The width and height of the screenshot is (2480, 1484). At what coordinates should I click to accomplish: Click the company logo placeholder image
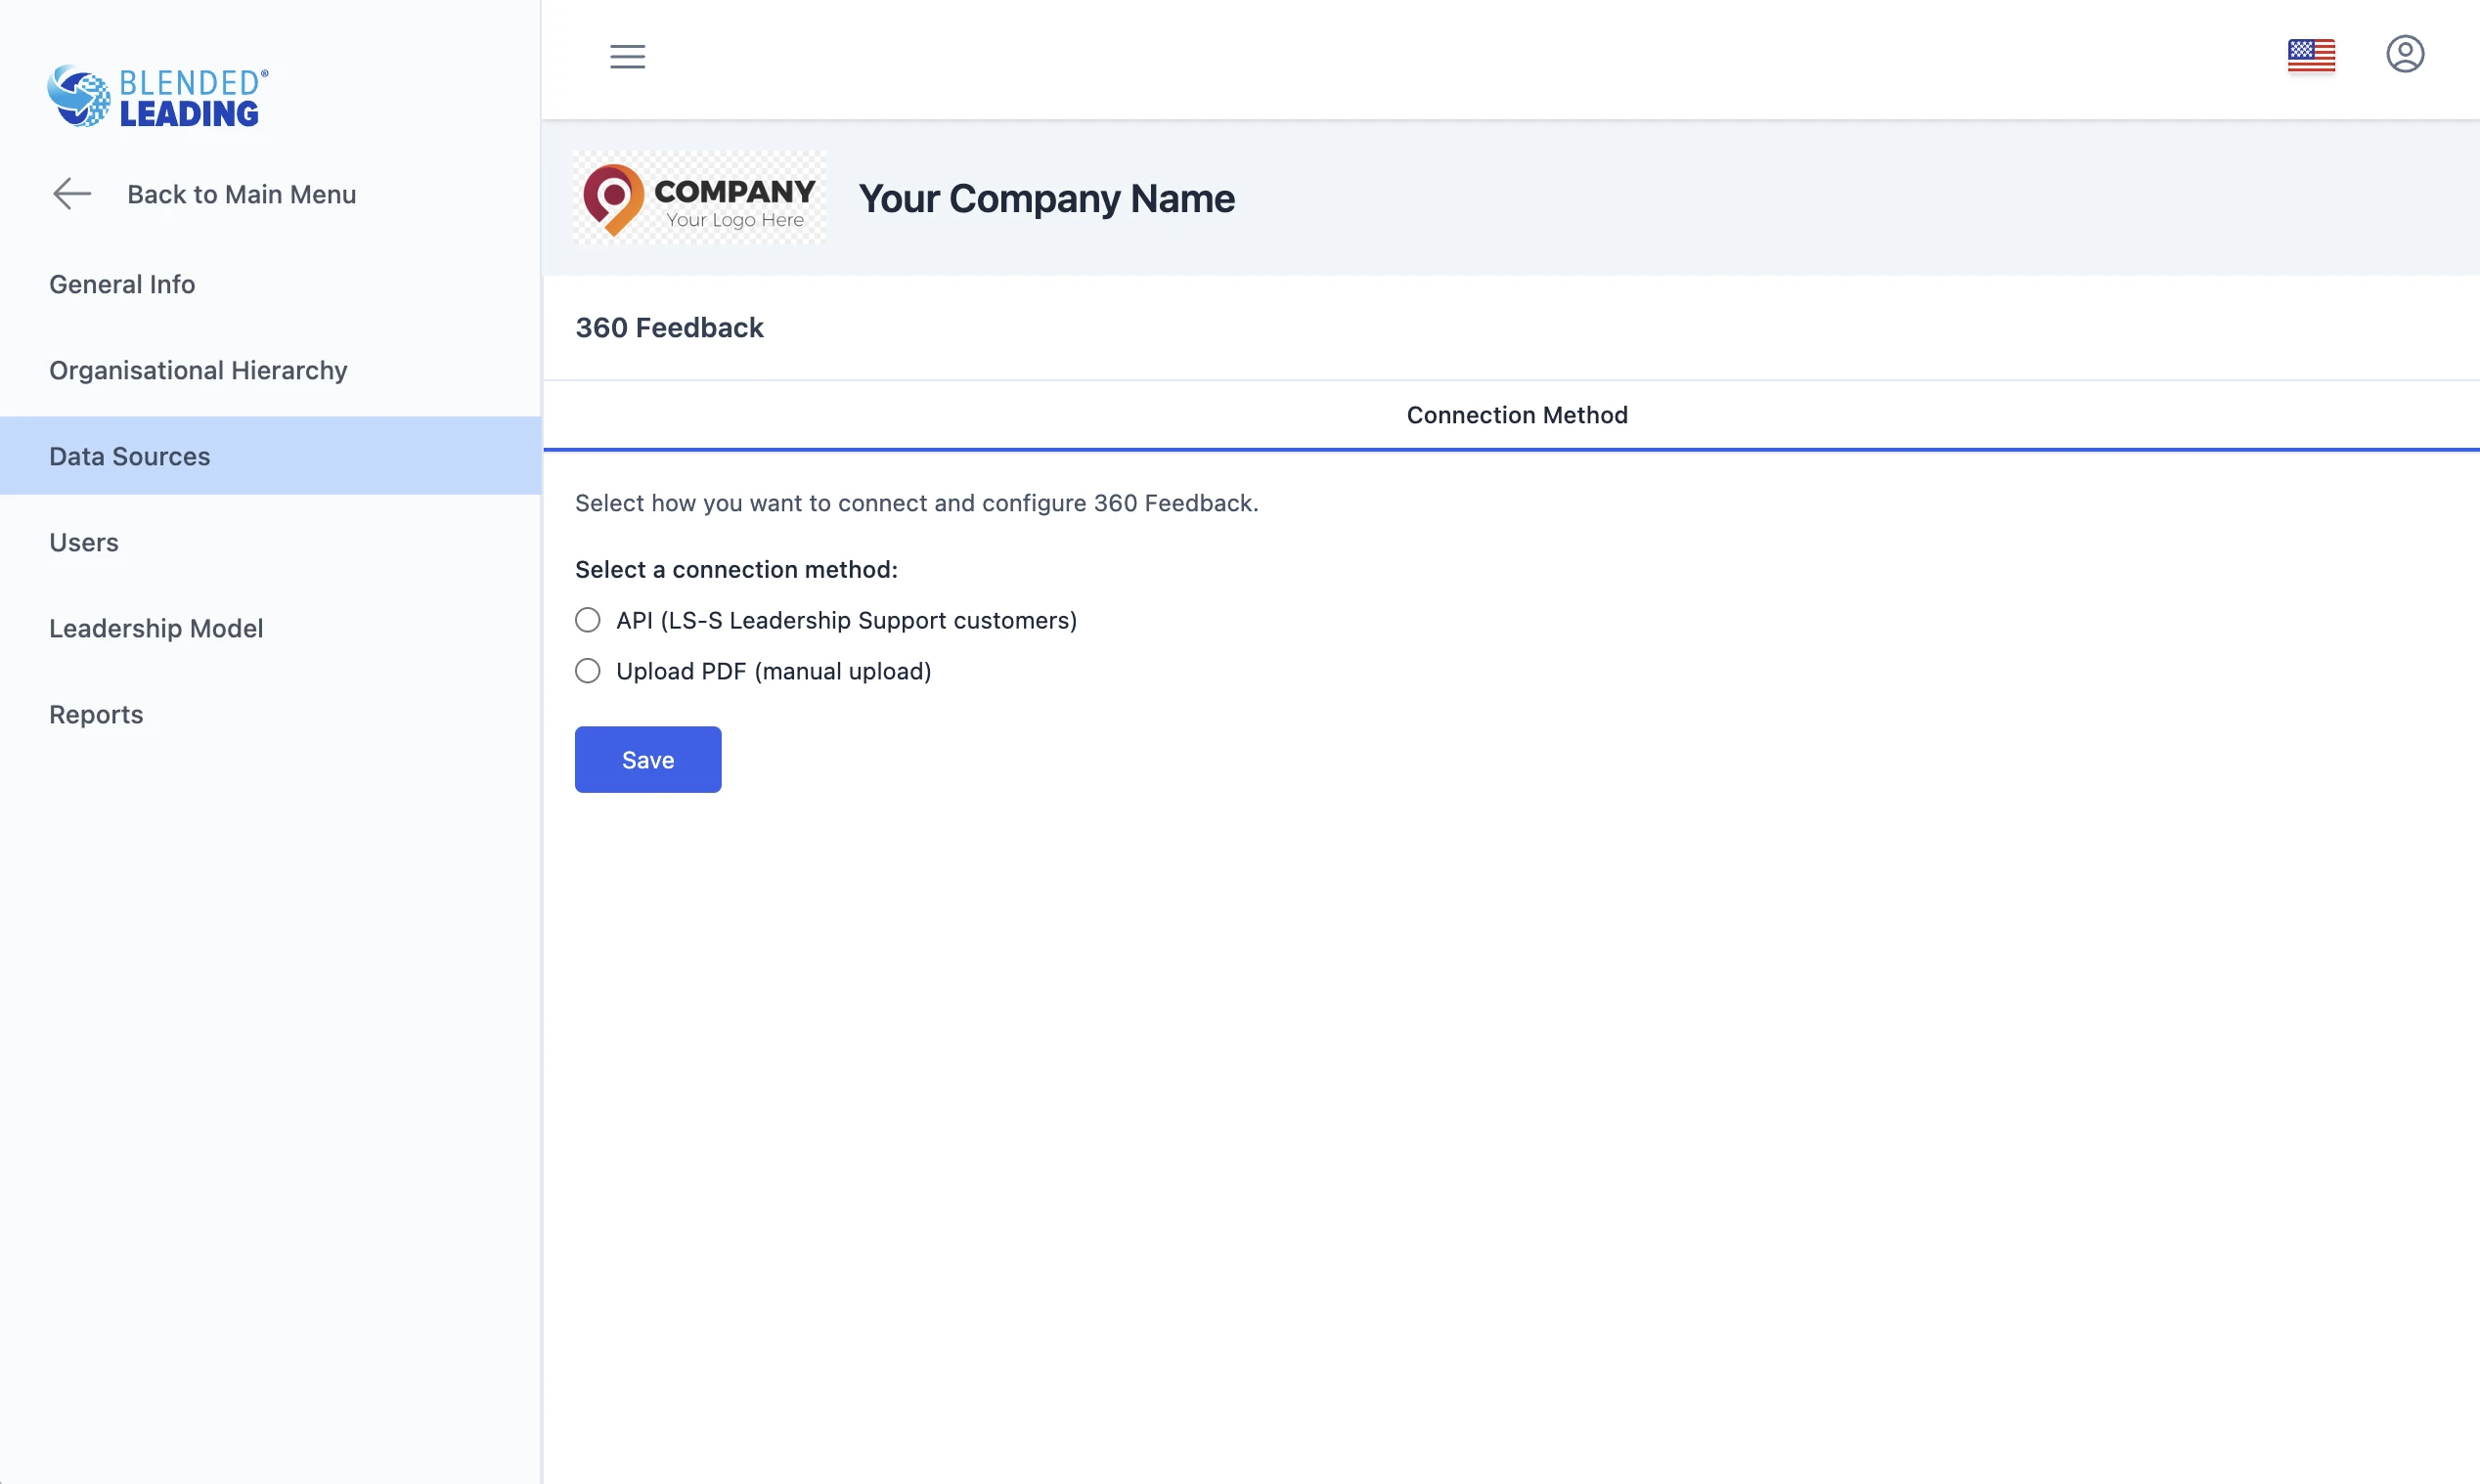pyautogui.click(x=699, y=198)
